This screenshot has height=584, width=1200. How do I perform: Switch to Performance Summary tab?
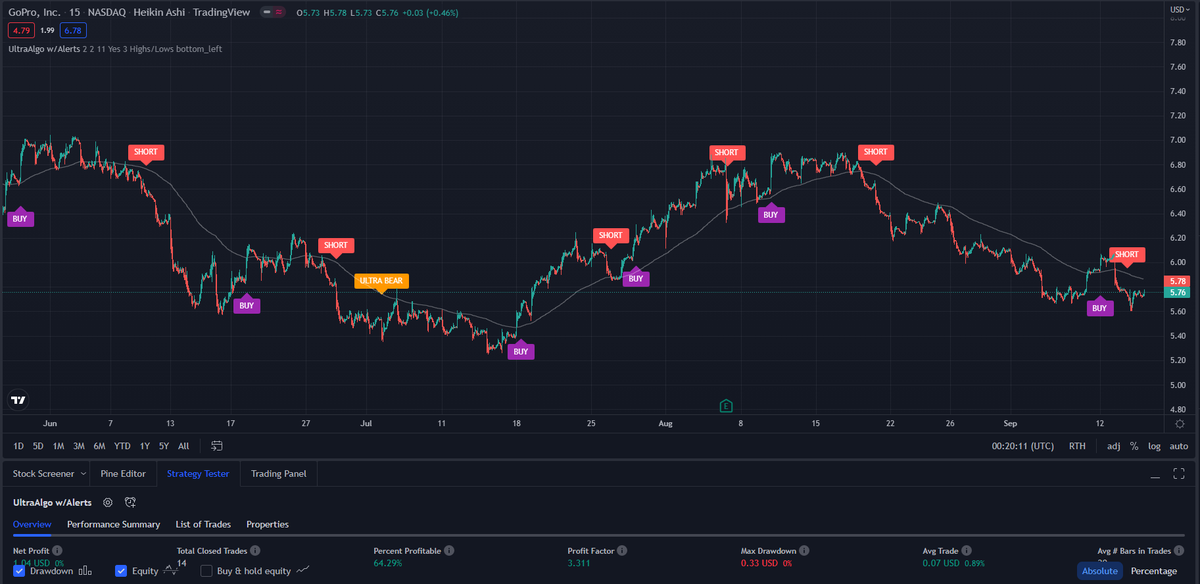pyautogui.click(x=113, y=524)
